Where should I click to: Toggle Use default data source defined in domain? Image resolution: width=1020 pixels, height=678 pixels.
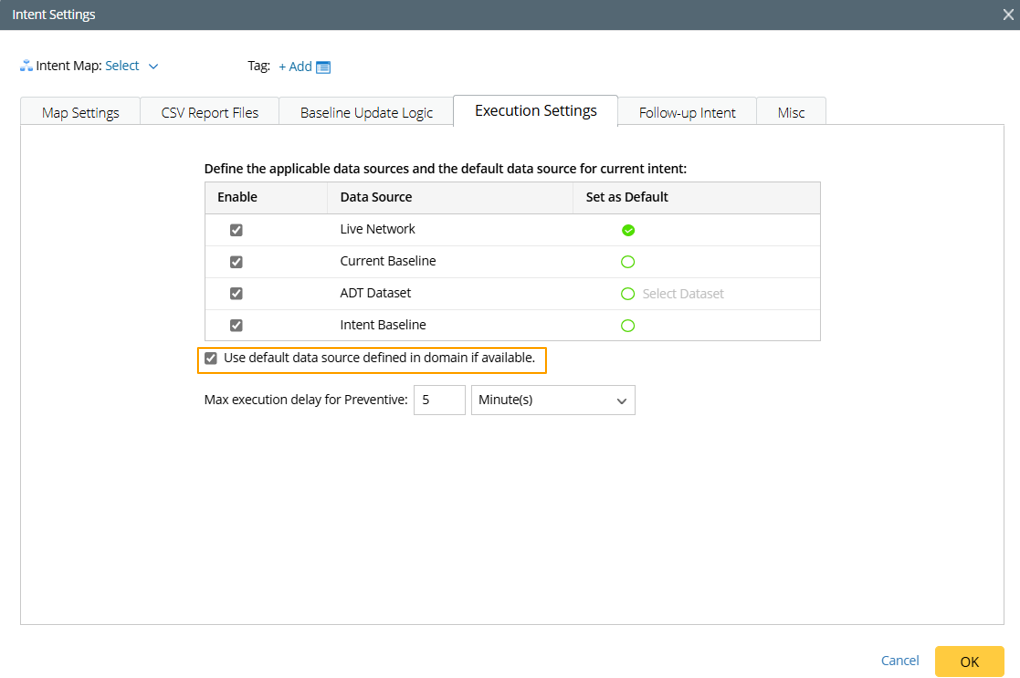(x=211, y=358)
